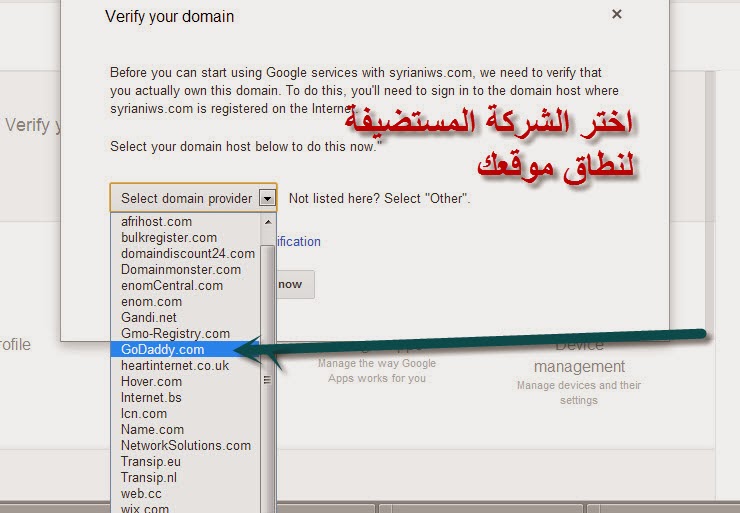This screenshot has height=513, width=740.
Task: Click the dropdown list scrollbar thumb
Action: click(268, 379)
